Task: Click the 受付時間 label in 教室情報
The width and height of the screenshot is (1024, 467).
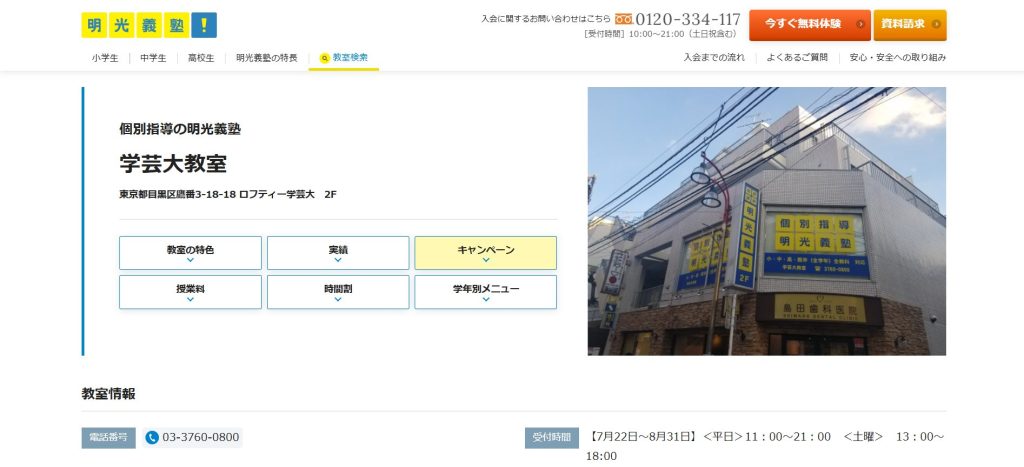Action: [552, 438]
